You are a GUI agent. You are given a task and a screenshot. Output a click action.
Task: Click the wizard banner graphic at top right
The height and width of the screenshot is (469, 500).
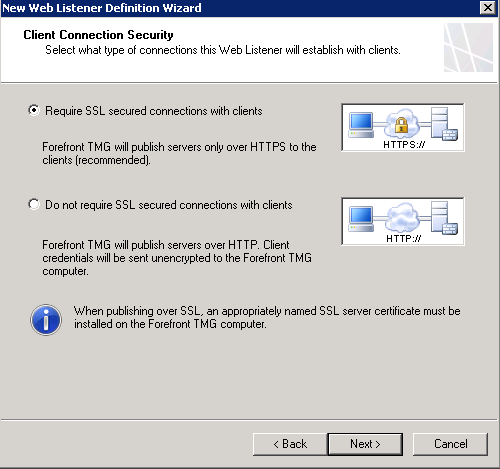468,47
